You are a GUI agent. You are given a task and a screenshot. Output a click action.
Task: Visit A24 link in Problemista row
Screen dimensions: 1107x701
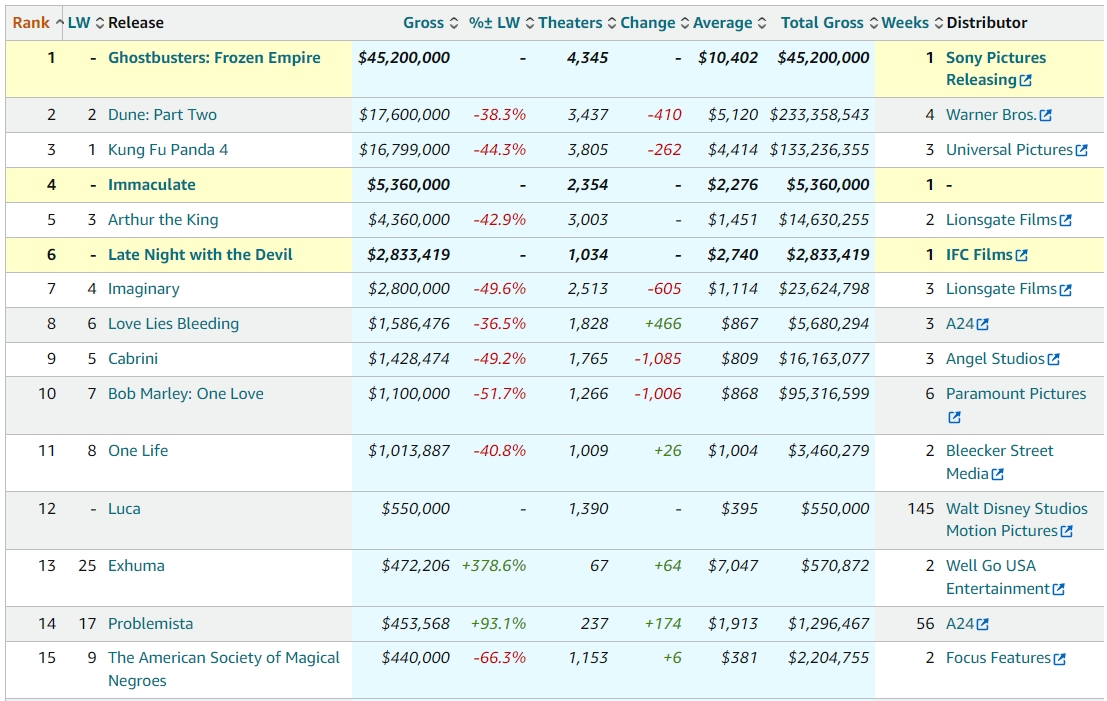coord(960,623)
